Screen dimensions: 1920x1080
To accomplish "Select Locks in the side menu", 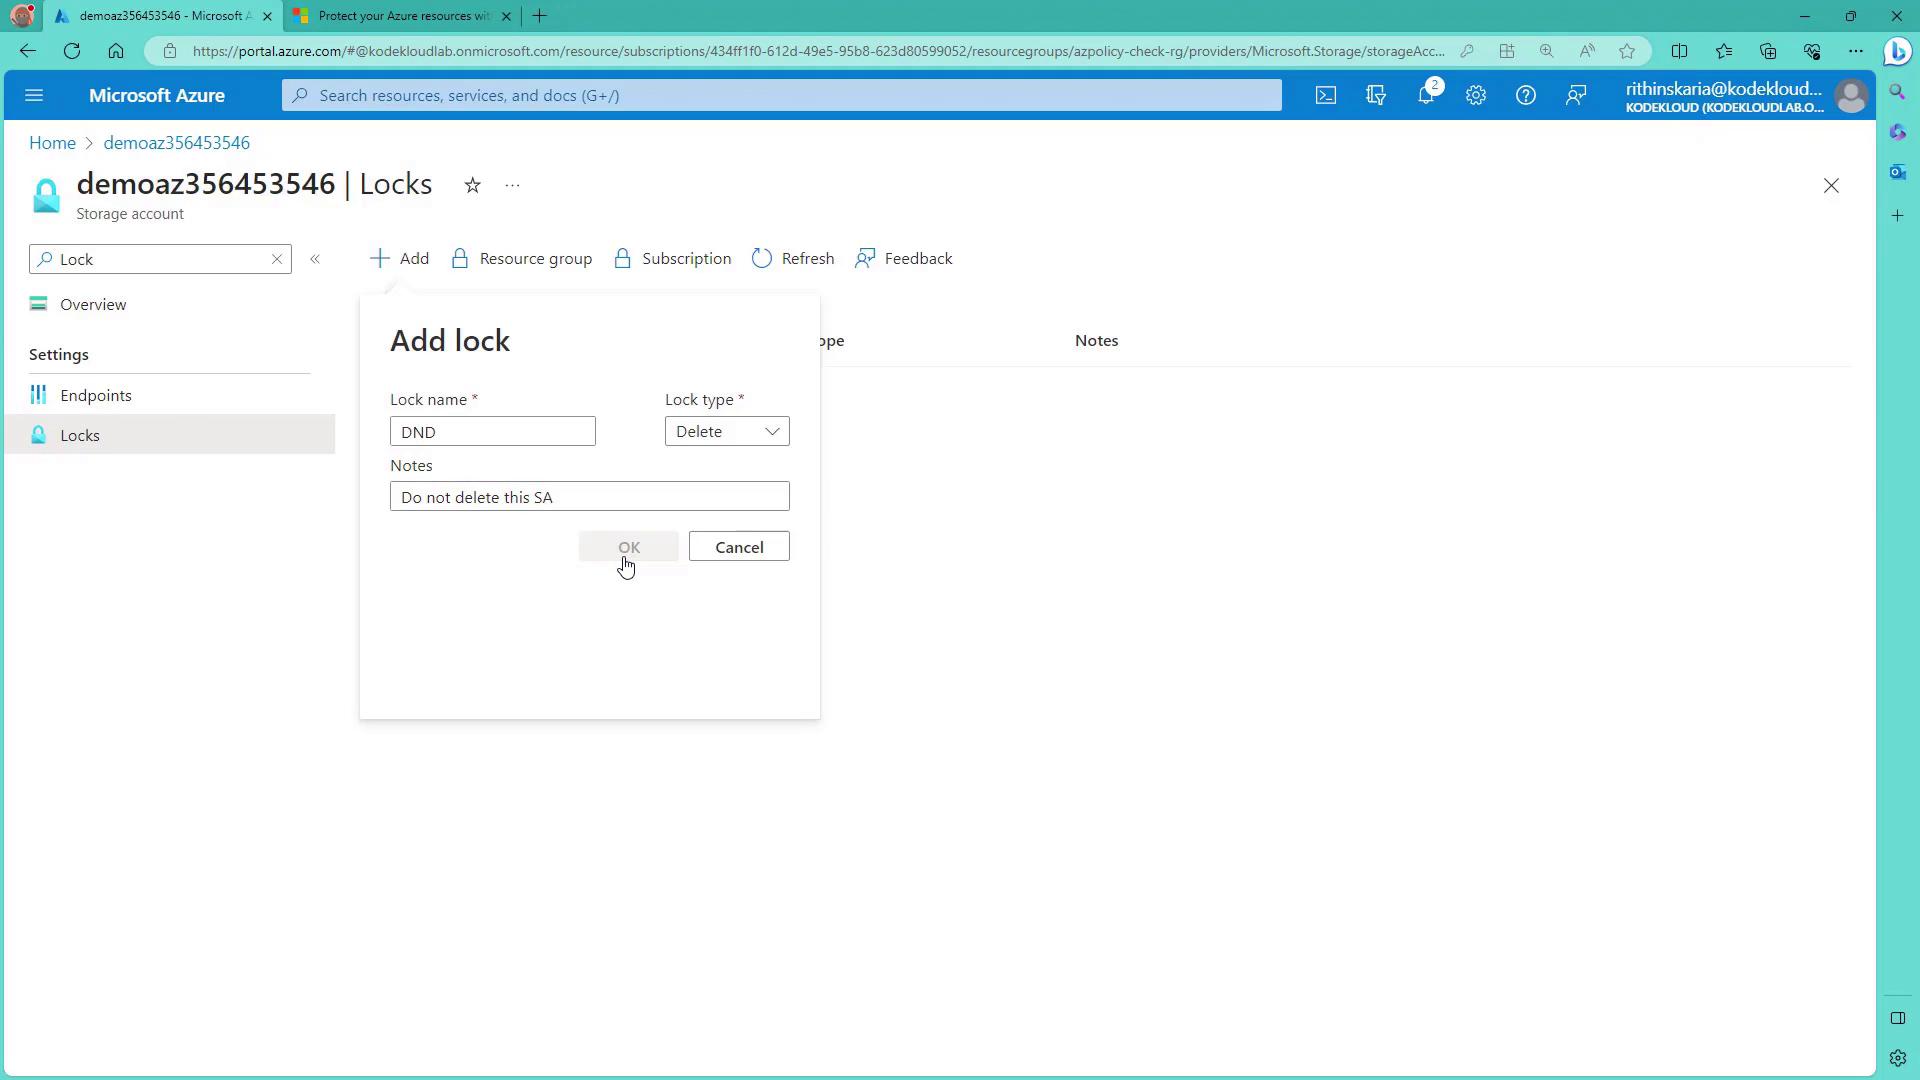I will tap(80, 435).
